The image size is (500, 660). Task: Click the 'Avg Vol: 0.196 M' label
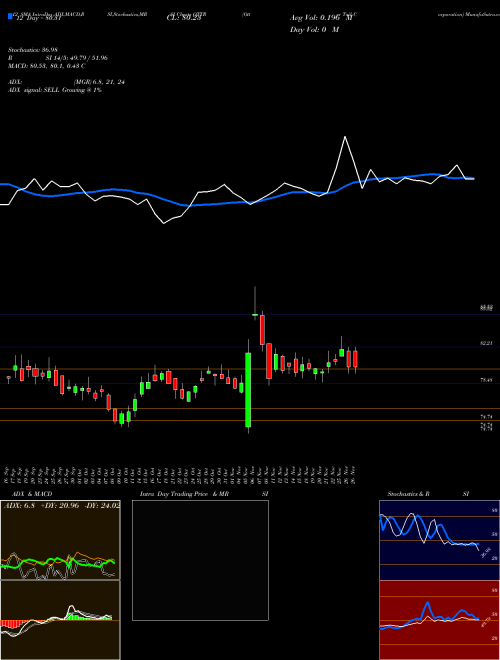[323, 18]
